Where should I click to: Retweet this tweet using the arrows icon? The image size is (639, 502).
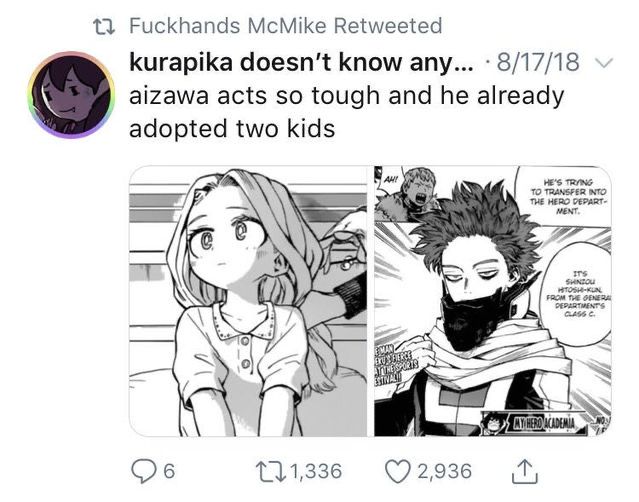point(271,471)
